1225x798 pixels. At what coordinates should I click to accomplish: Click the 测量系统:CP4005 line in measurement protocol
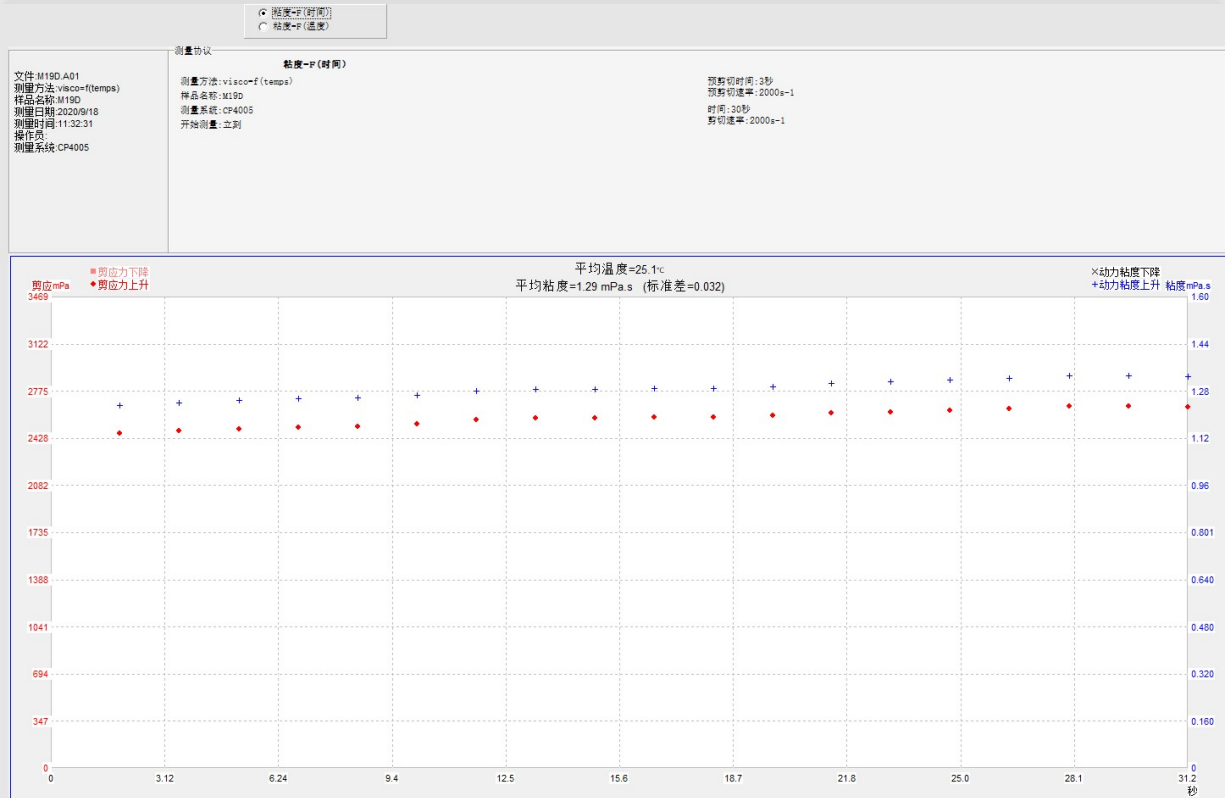tap(216, 110)
